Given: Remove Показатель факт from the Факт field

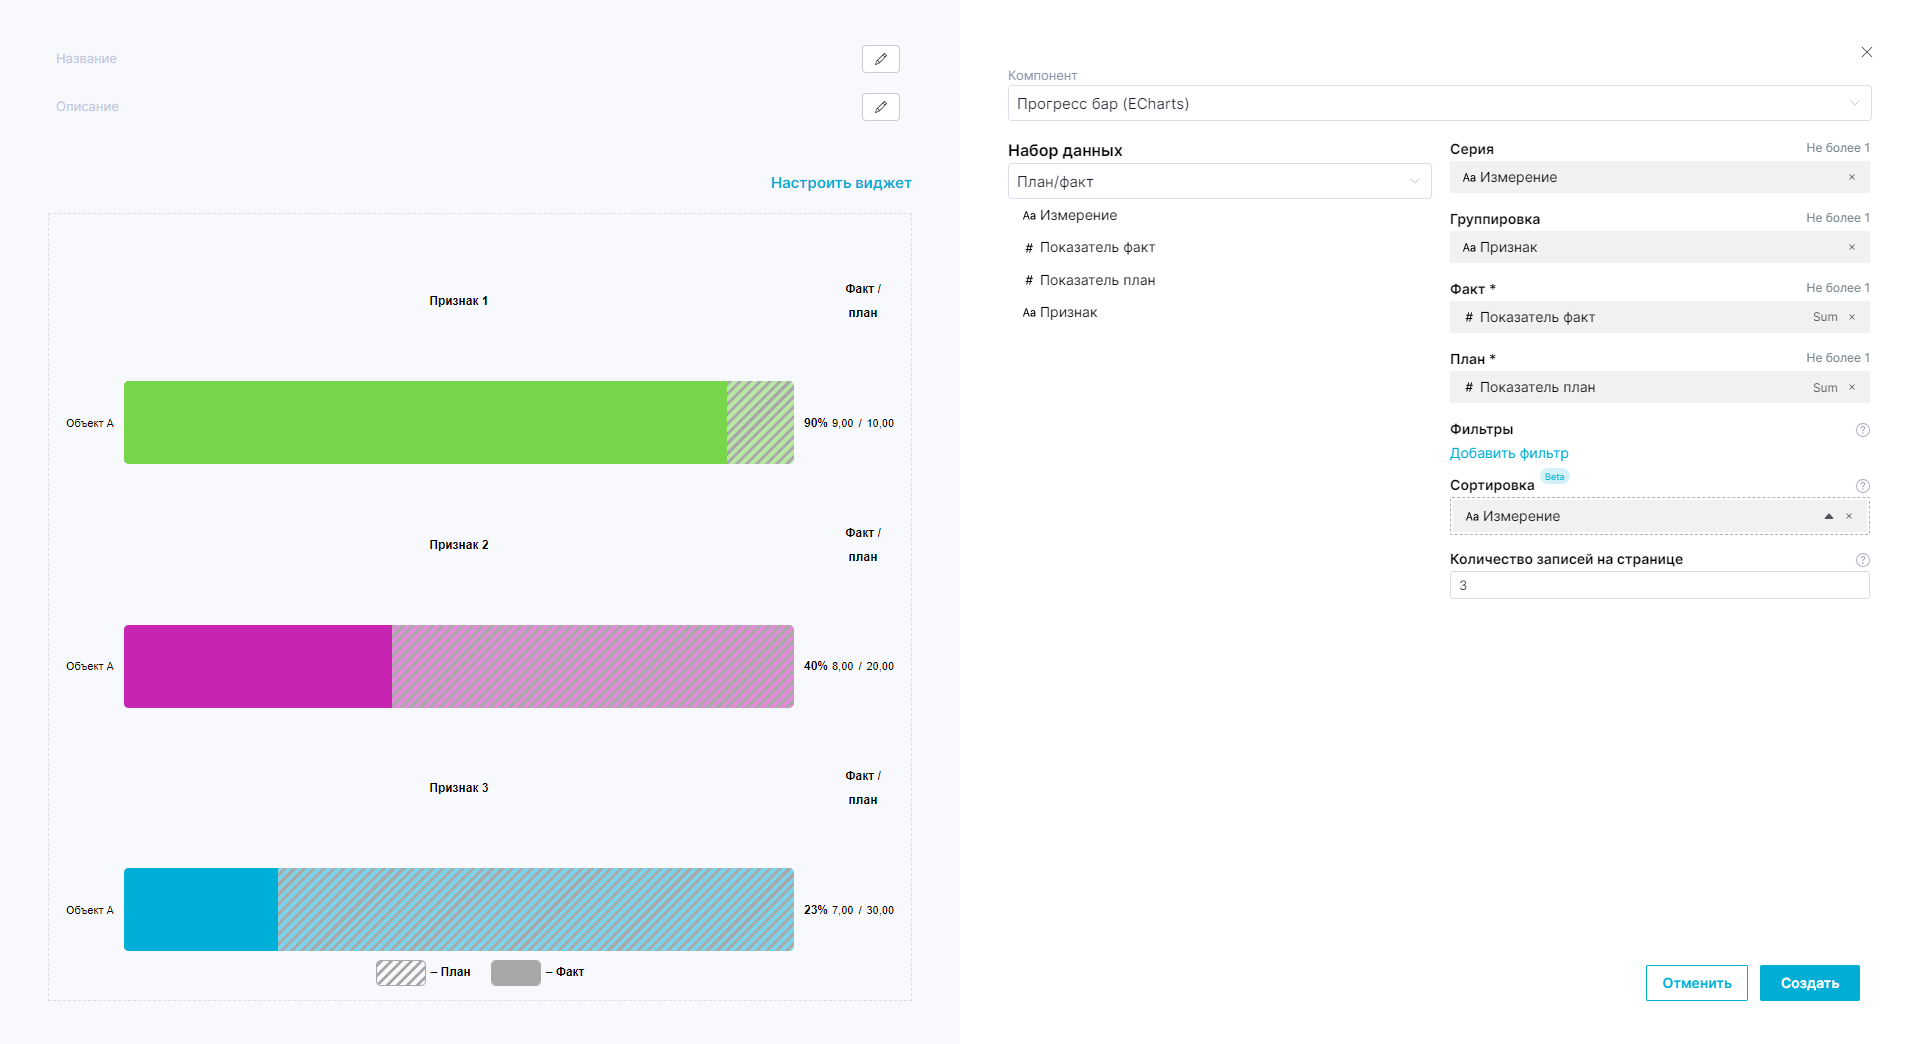Looking at the screenshot, I should tap(1851, 317).
